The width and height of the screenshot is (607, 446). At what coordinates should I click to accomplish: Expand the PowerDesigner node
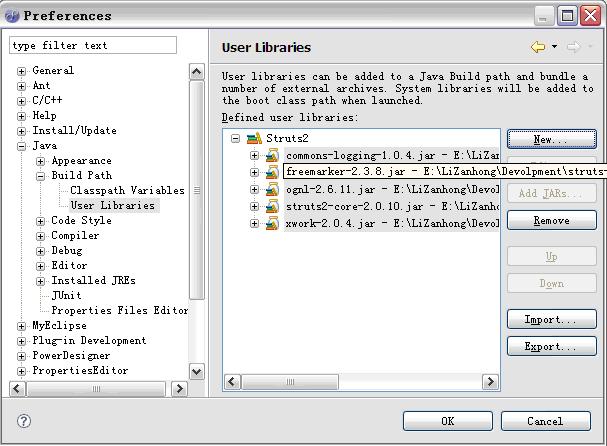(22, 356)
